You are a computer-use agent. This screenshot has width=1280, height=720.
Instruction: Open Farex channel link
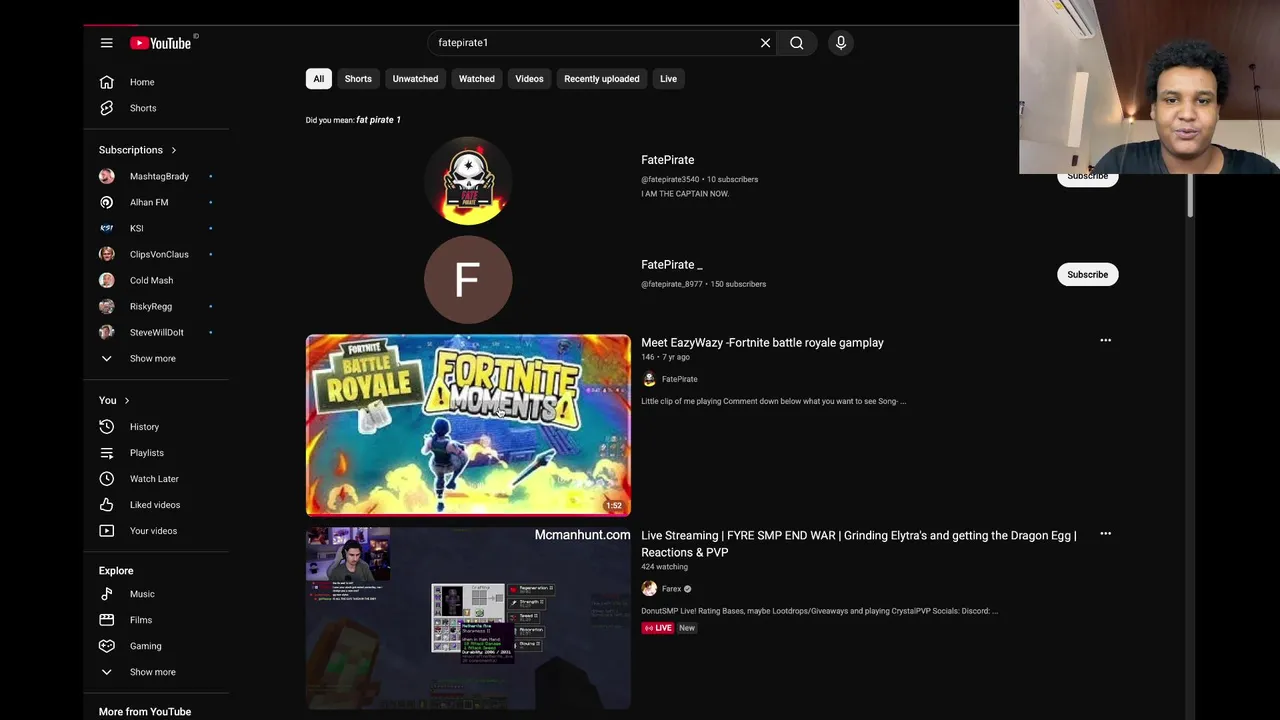pyautogui.click(x=671, y=589)
